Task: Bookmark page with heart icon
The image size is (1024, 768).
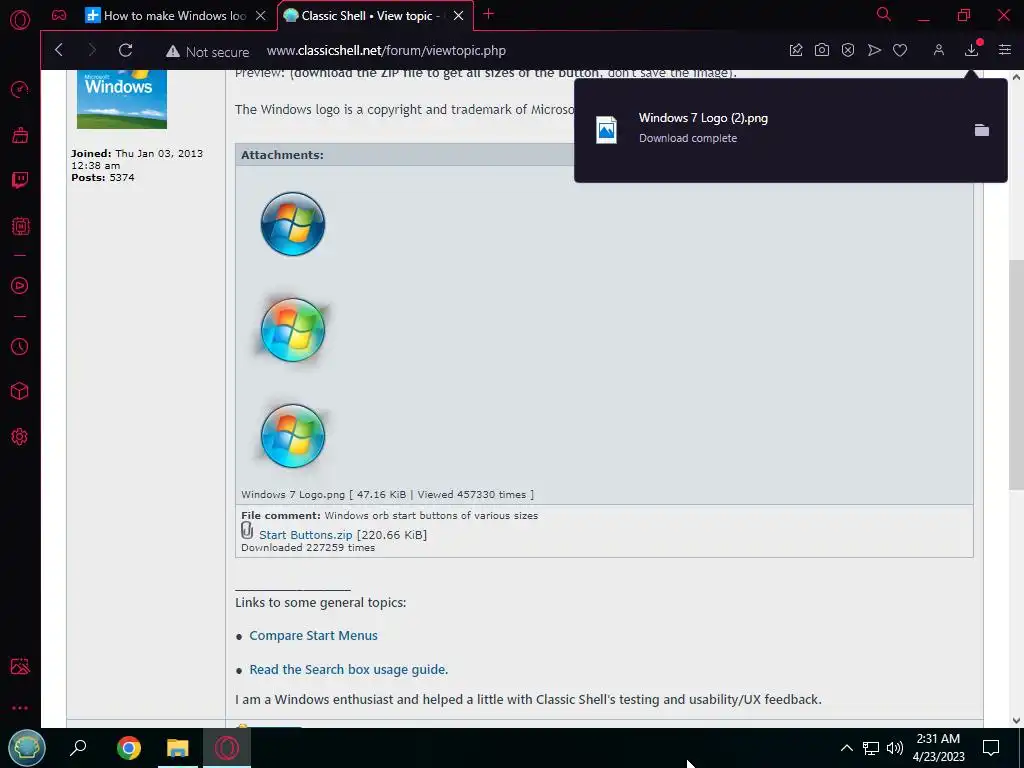Action: coord(900,50)
